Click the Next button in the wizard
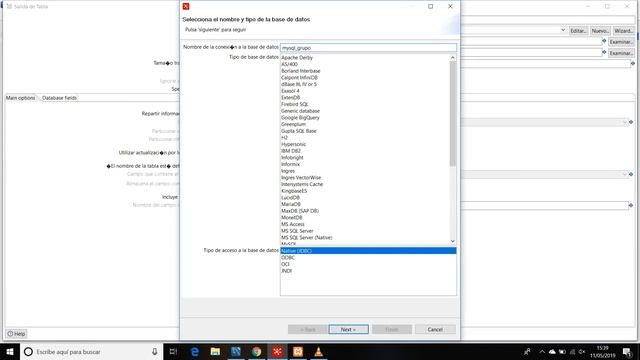 [348, 329]
